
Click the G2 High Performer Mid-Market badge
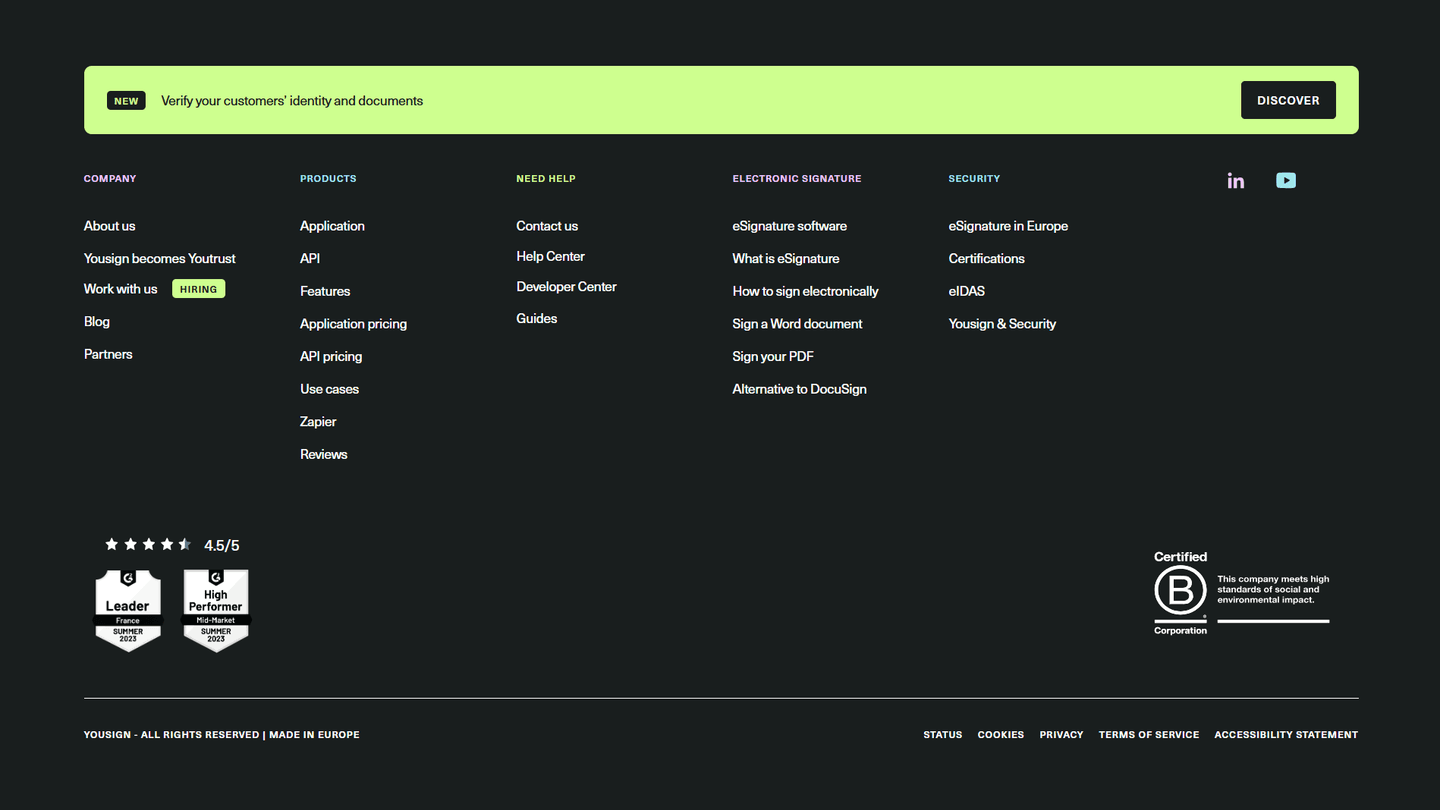point(216,611)
